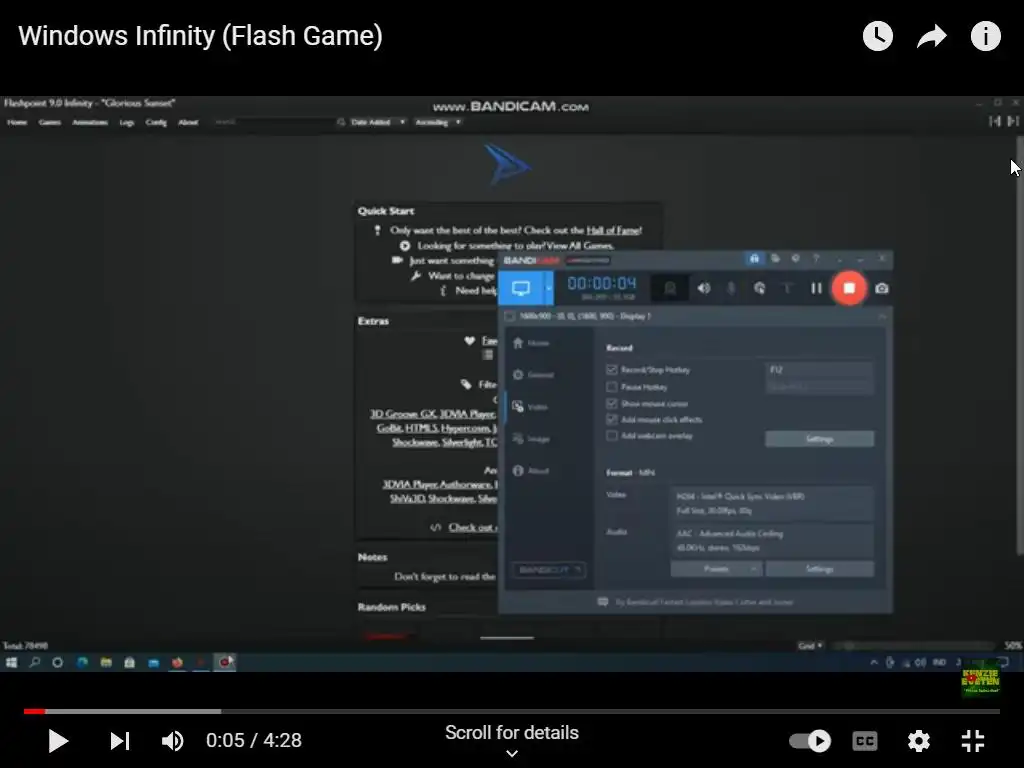1024x768 pixels.
Task: Open Bandicam Image sidebar tab
Action: (x=532, y=439)
